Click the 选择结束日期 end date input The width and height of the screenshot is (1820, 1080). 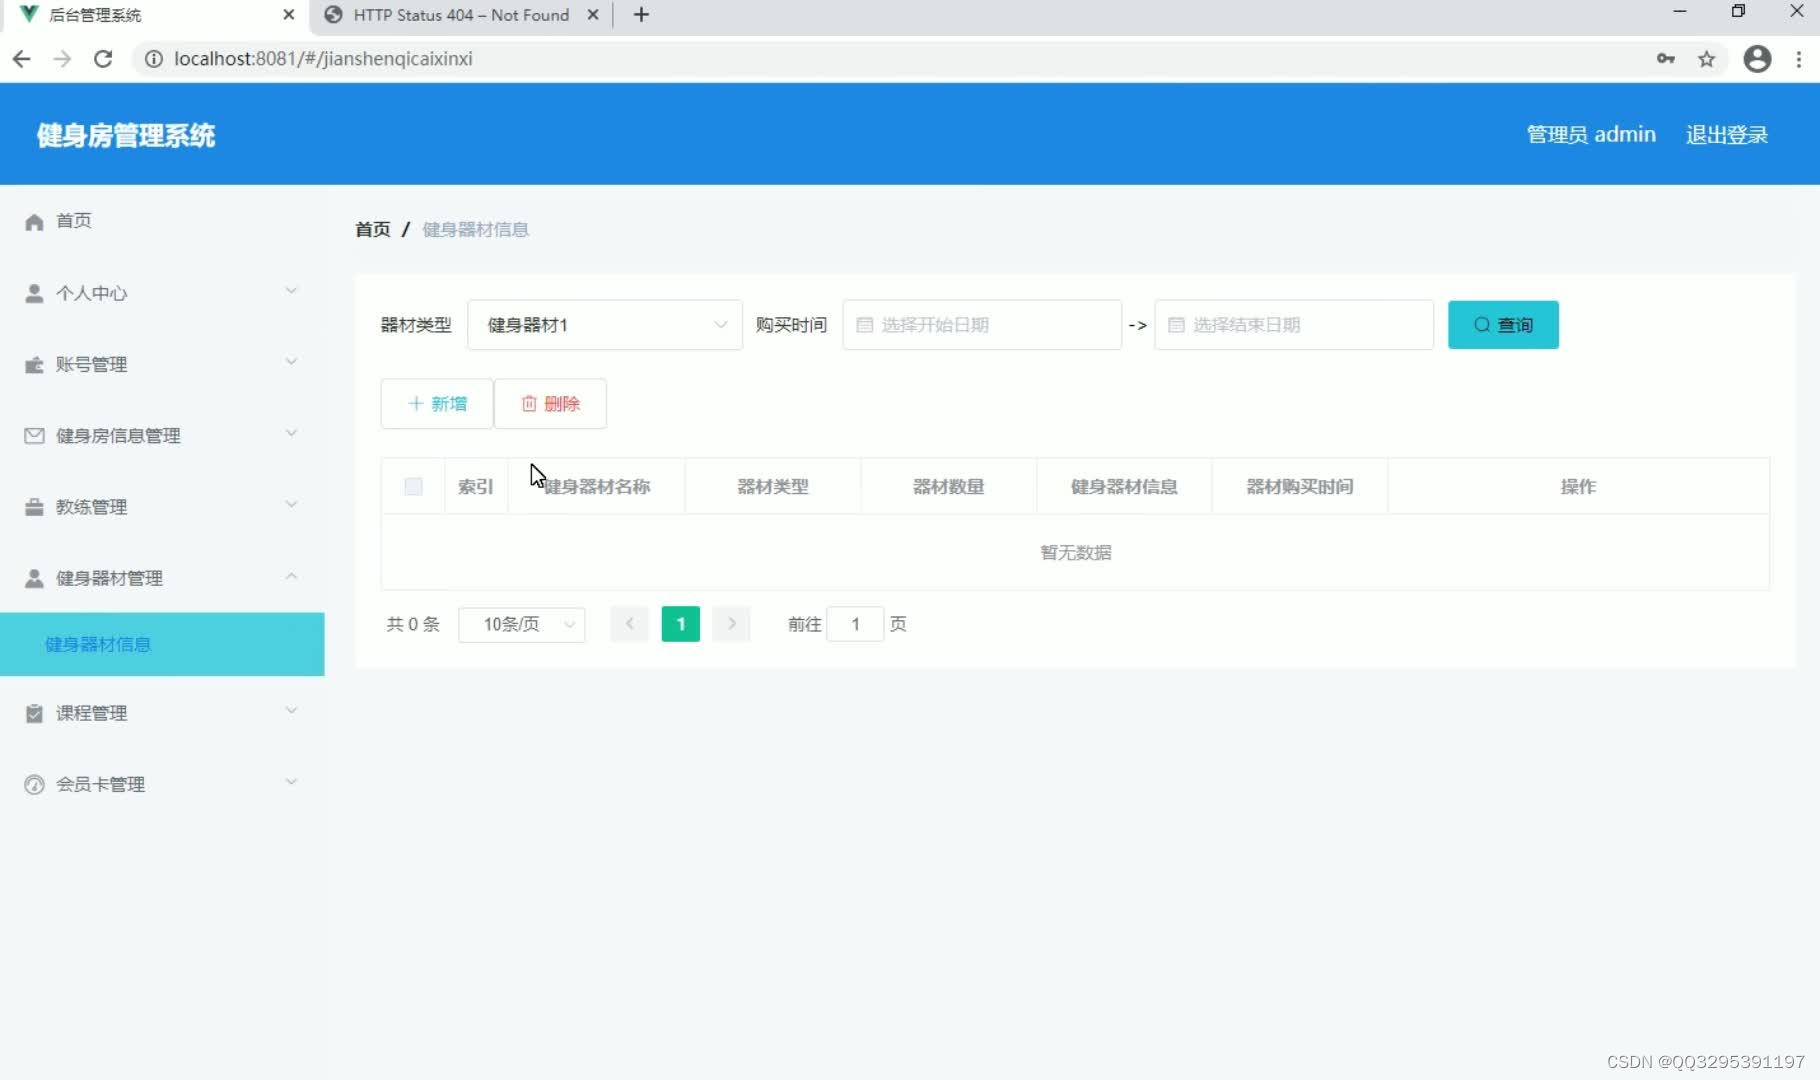[1294, 325]
